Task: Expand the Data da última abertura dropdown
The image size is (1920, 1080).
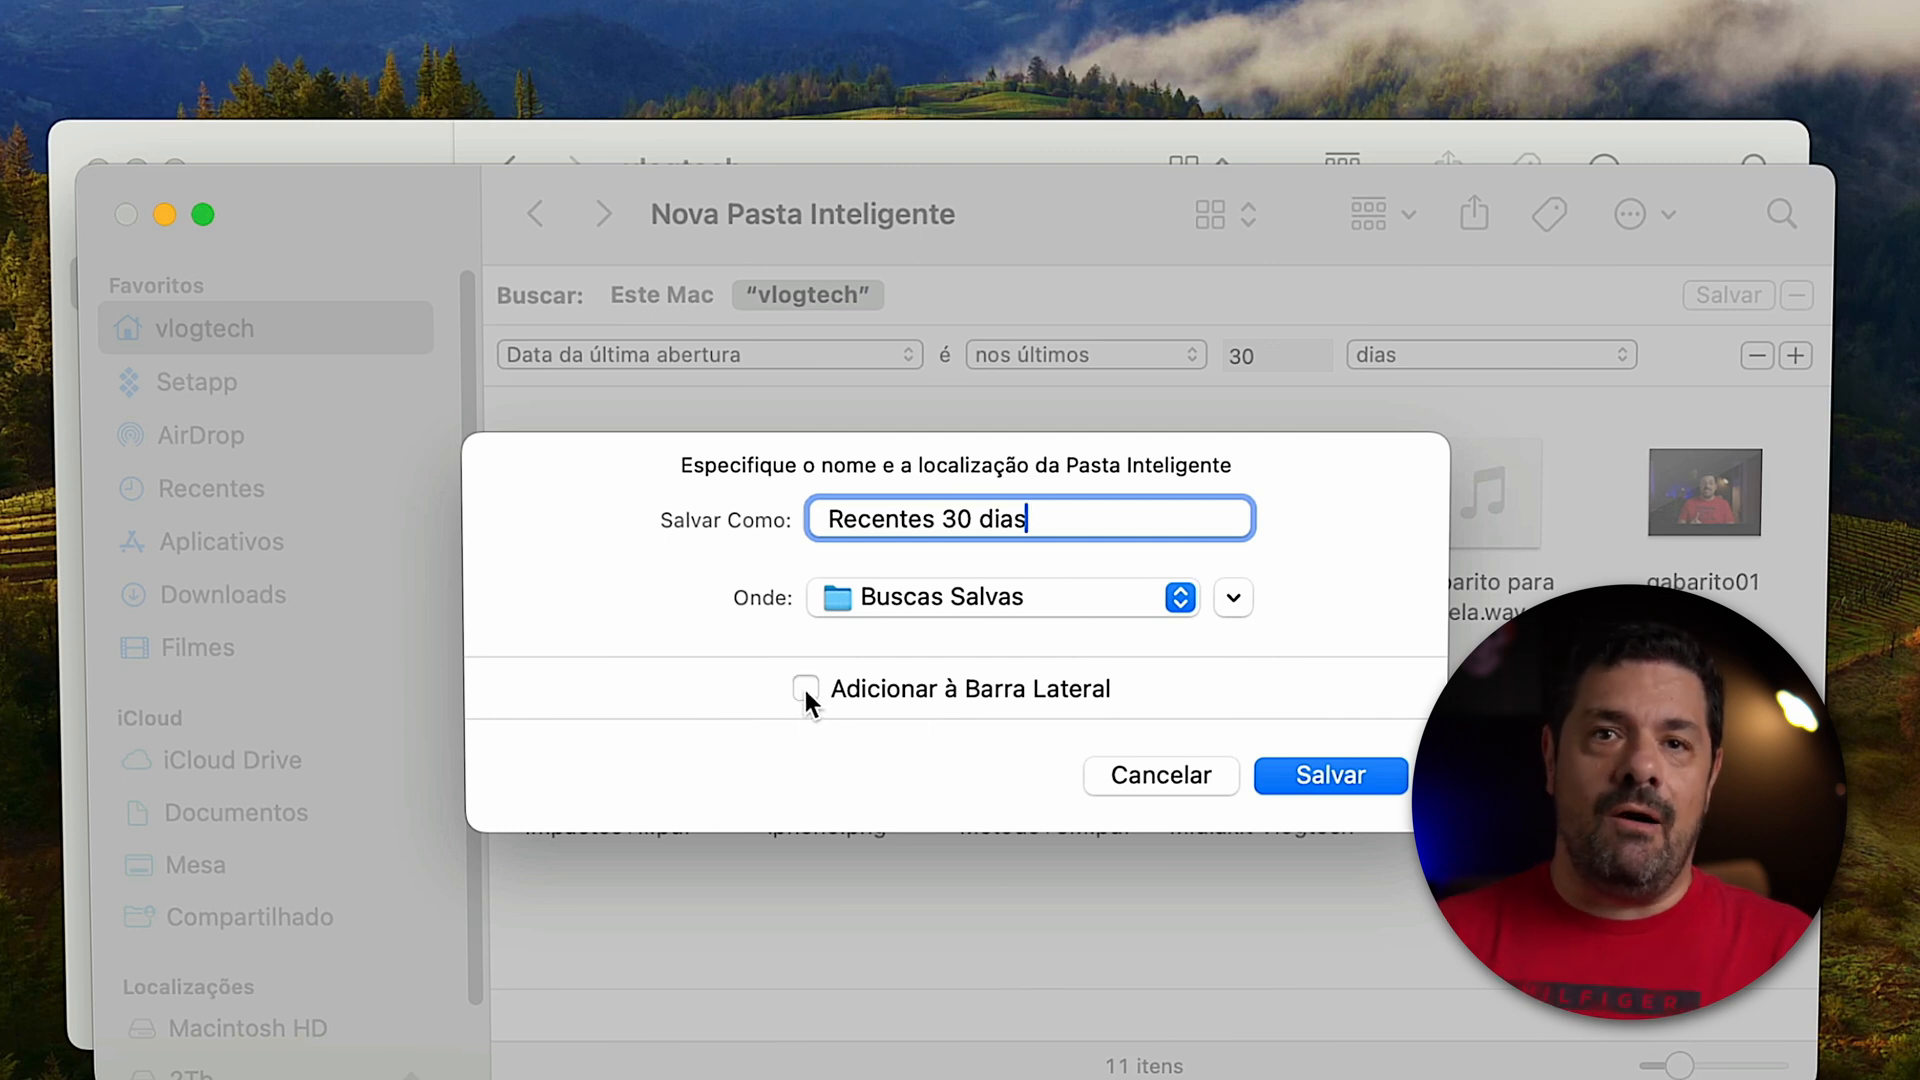Action: click(709, 355)
